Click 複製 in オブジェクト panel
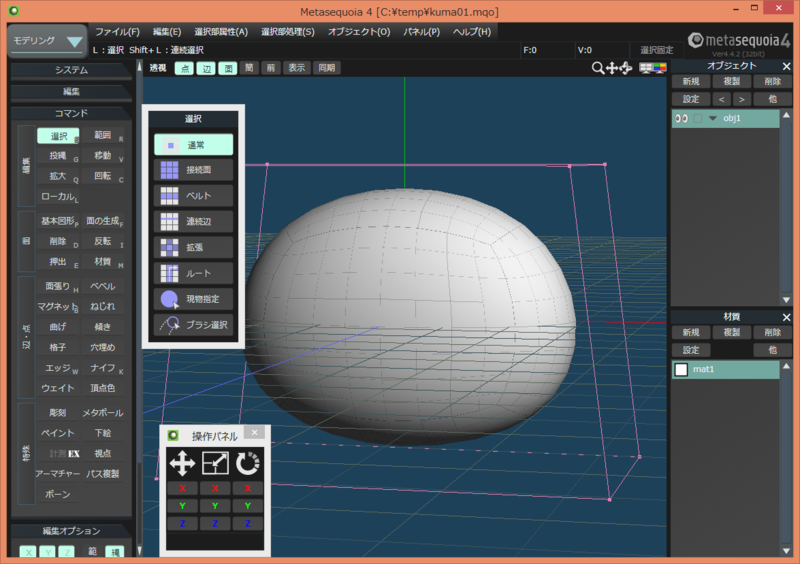The width and height of the screenshot is (800, 564). coord(732,82)
